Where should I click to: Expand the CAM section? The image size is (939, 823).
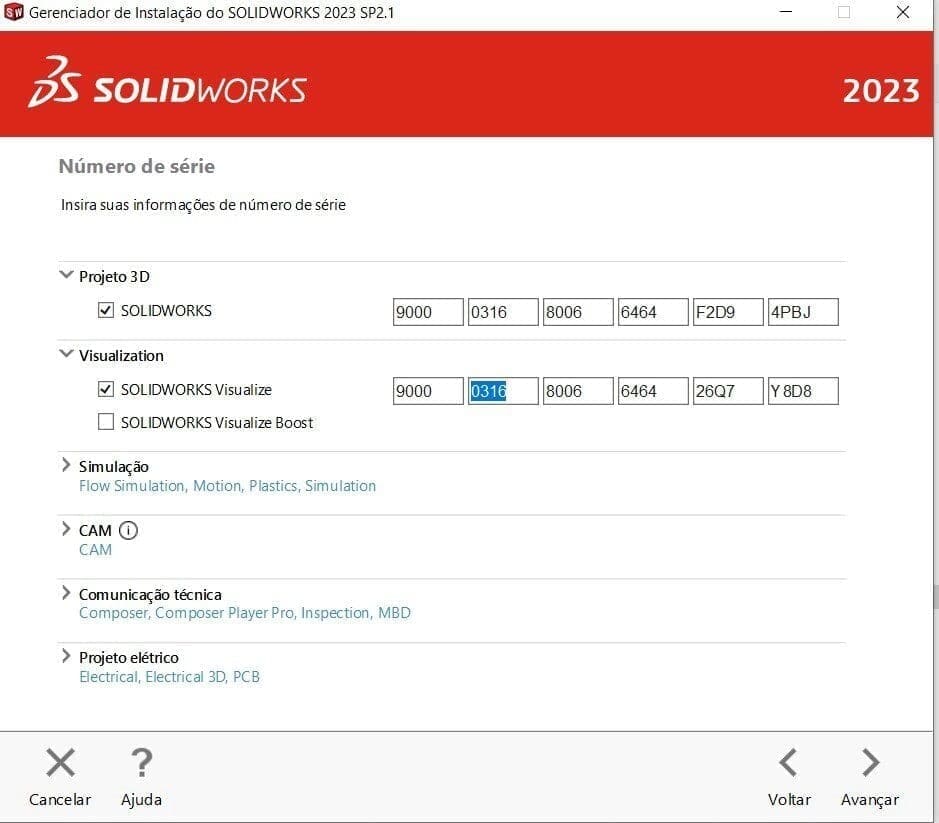click(66, 528)
